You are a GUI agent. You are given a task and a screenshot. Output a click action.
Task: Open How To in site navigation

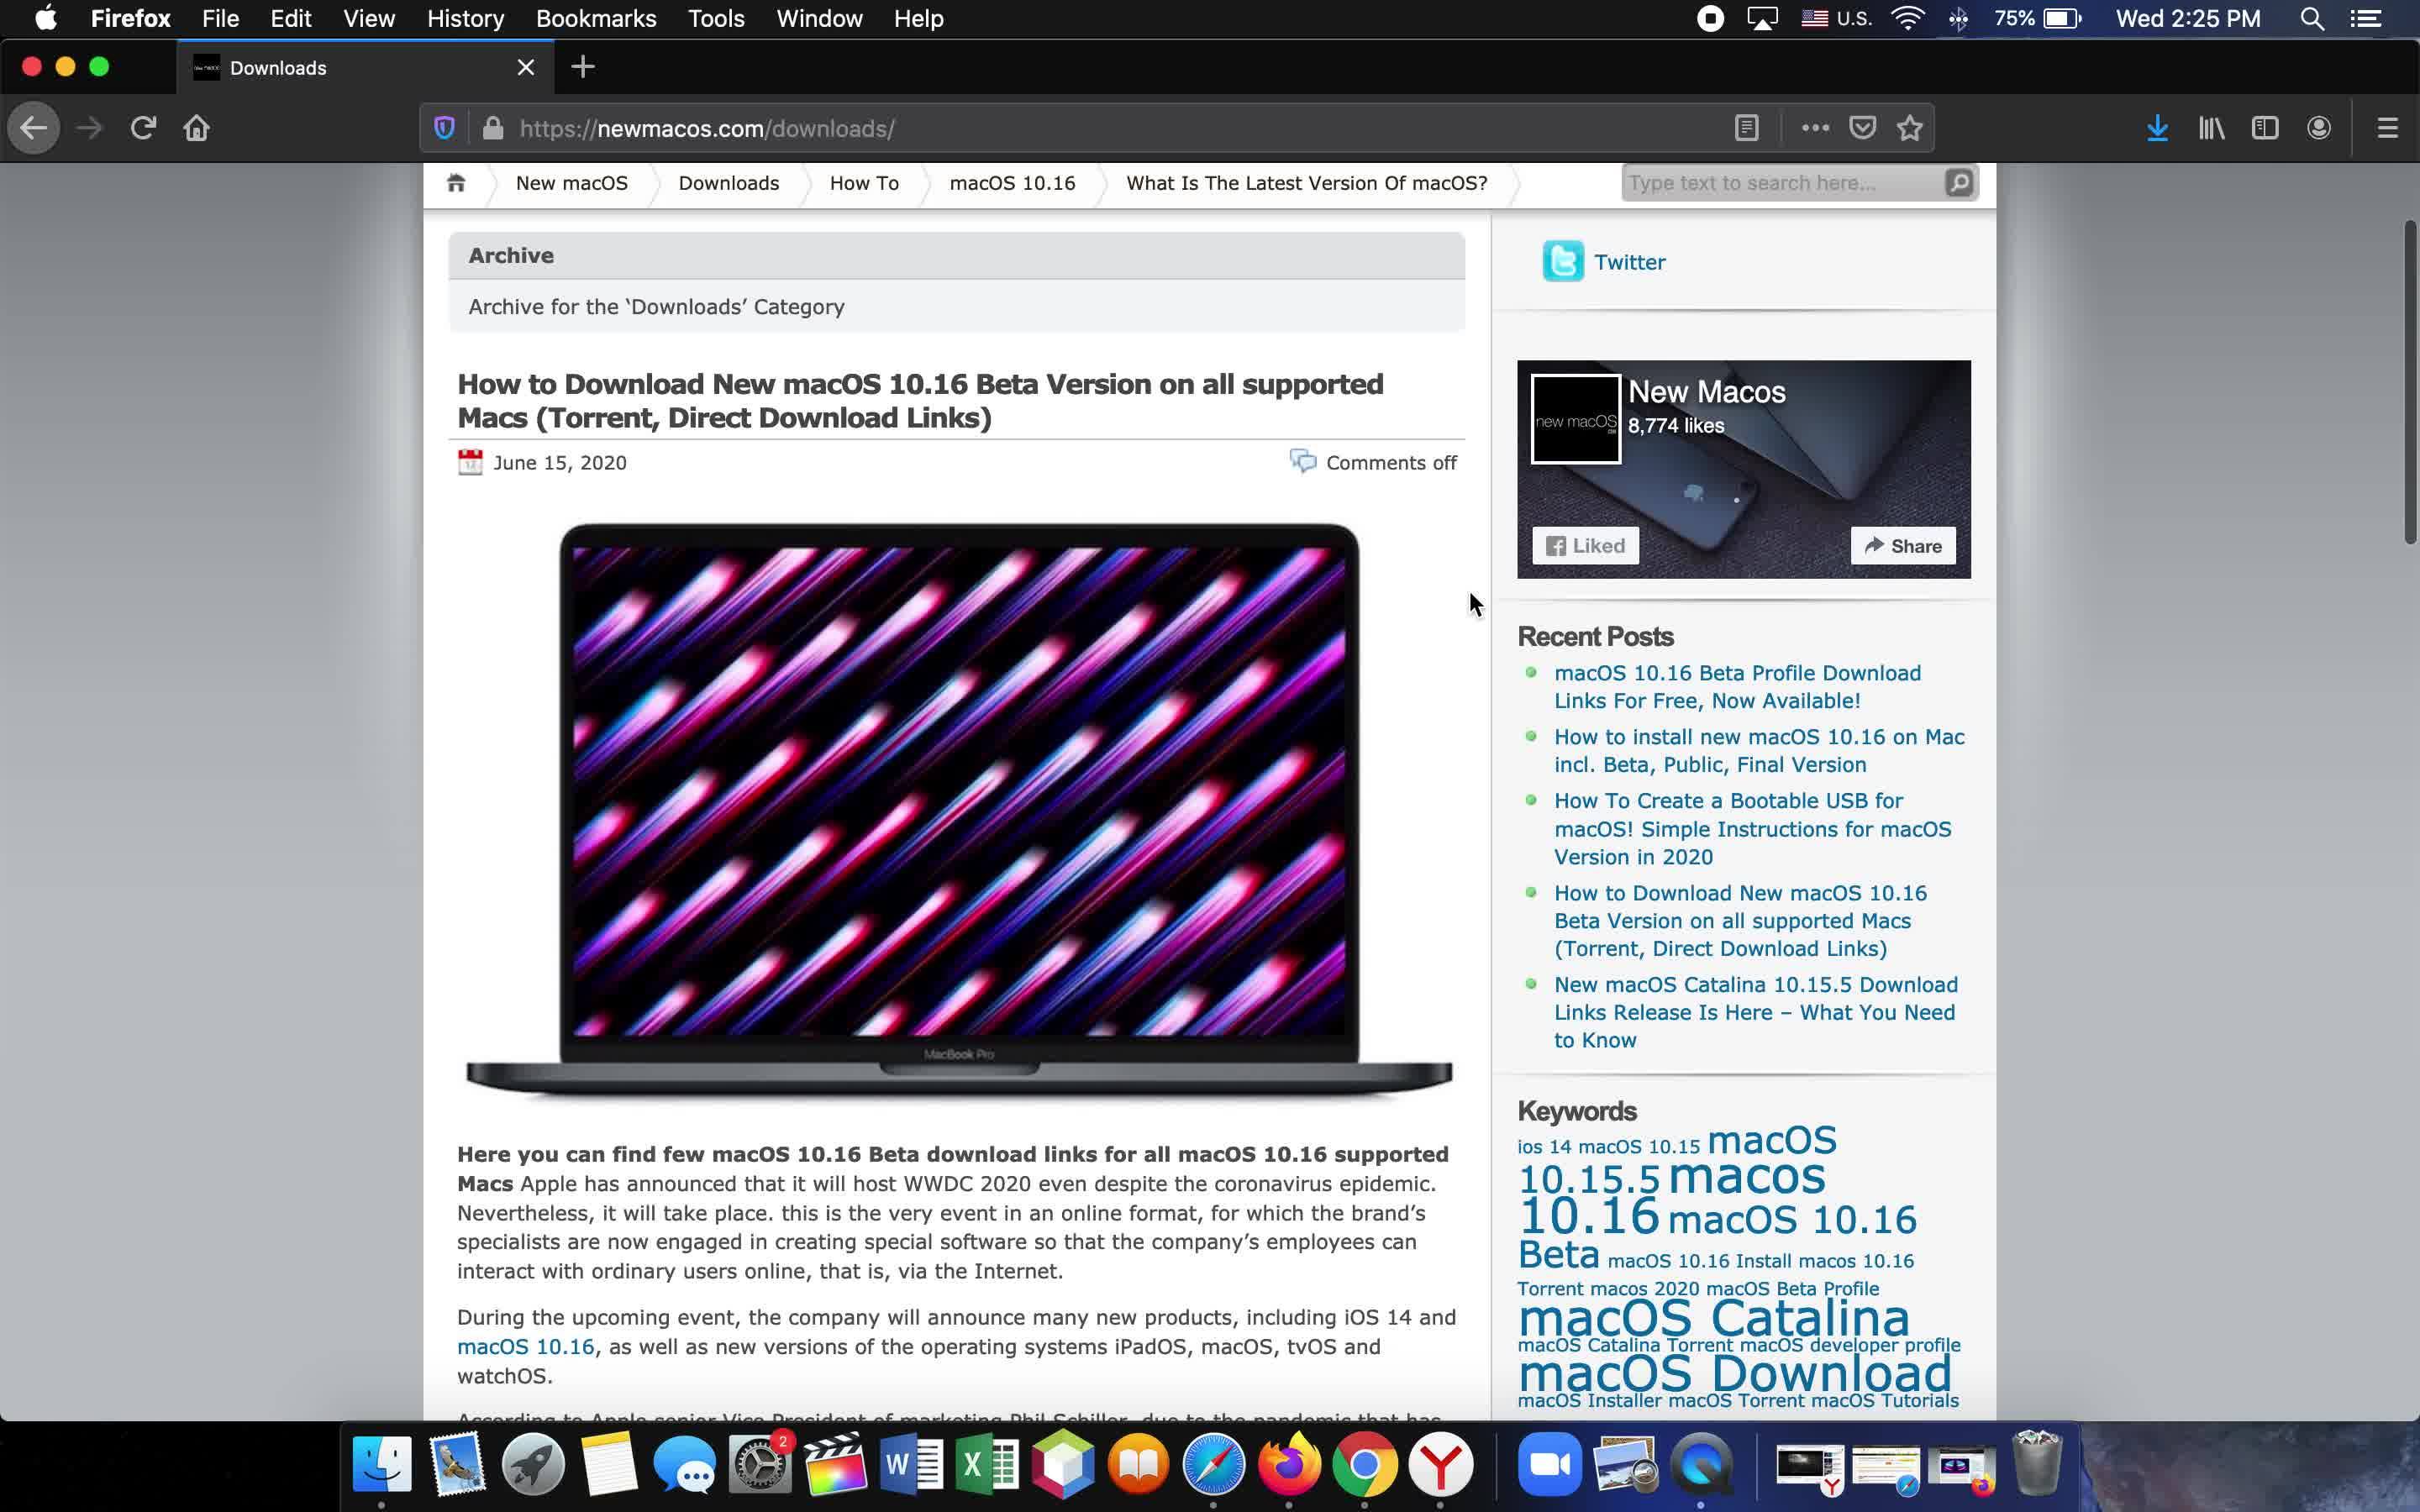coord(864,183)
